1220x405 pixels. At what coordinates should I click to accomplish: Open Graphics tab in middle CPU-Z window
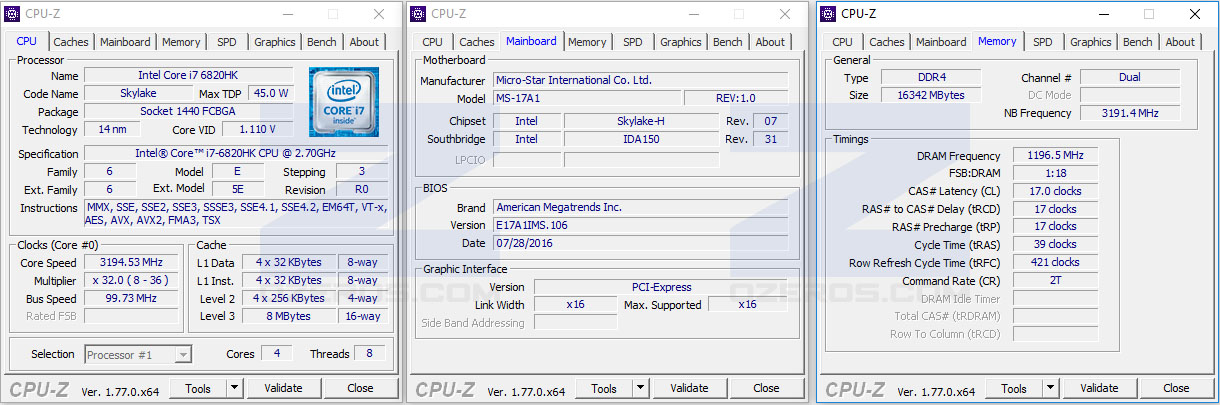click(681, 42)
